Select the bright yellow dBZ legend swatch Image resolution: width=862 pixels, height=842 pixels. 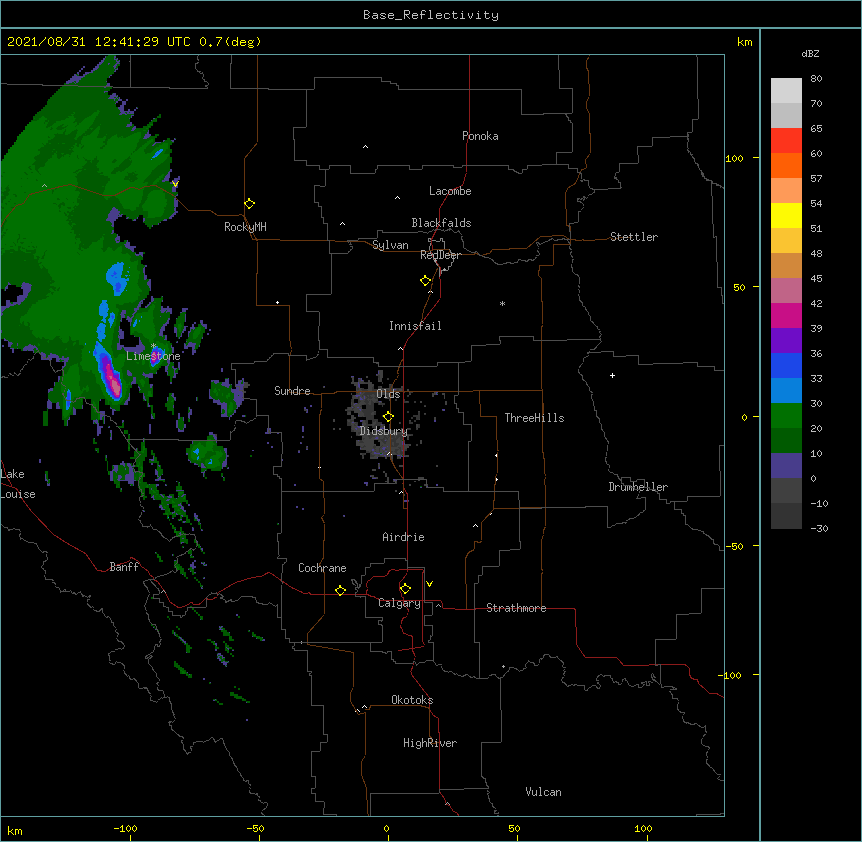(x=786, y=215)
